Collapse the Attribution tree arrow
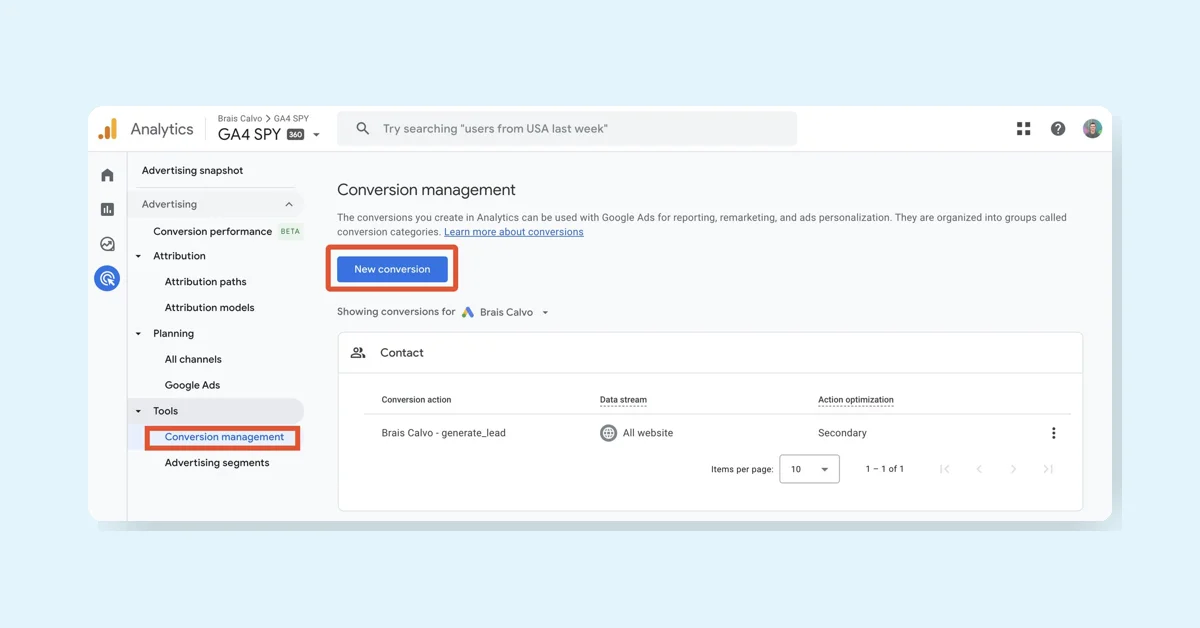Screen dimensions: 1200x628 click(139, 256)
